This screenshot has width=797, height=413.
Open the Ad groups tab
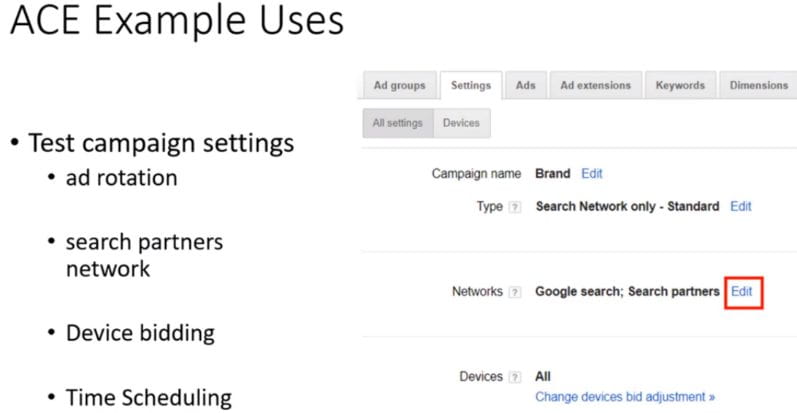[x=400, y=85]
